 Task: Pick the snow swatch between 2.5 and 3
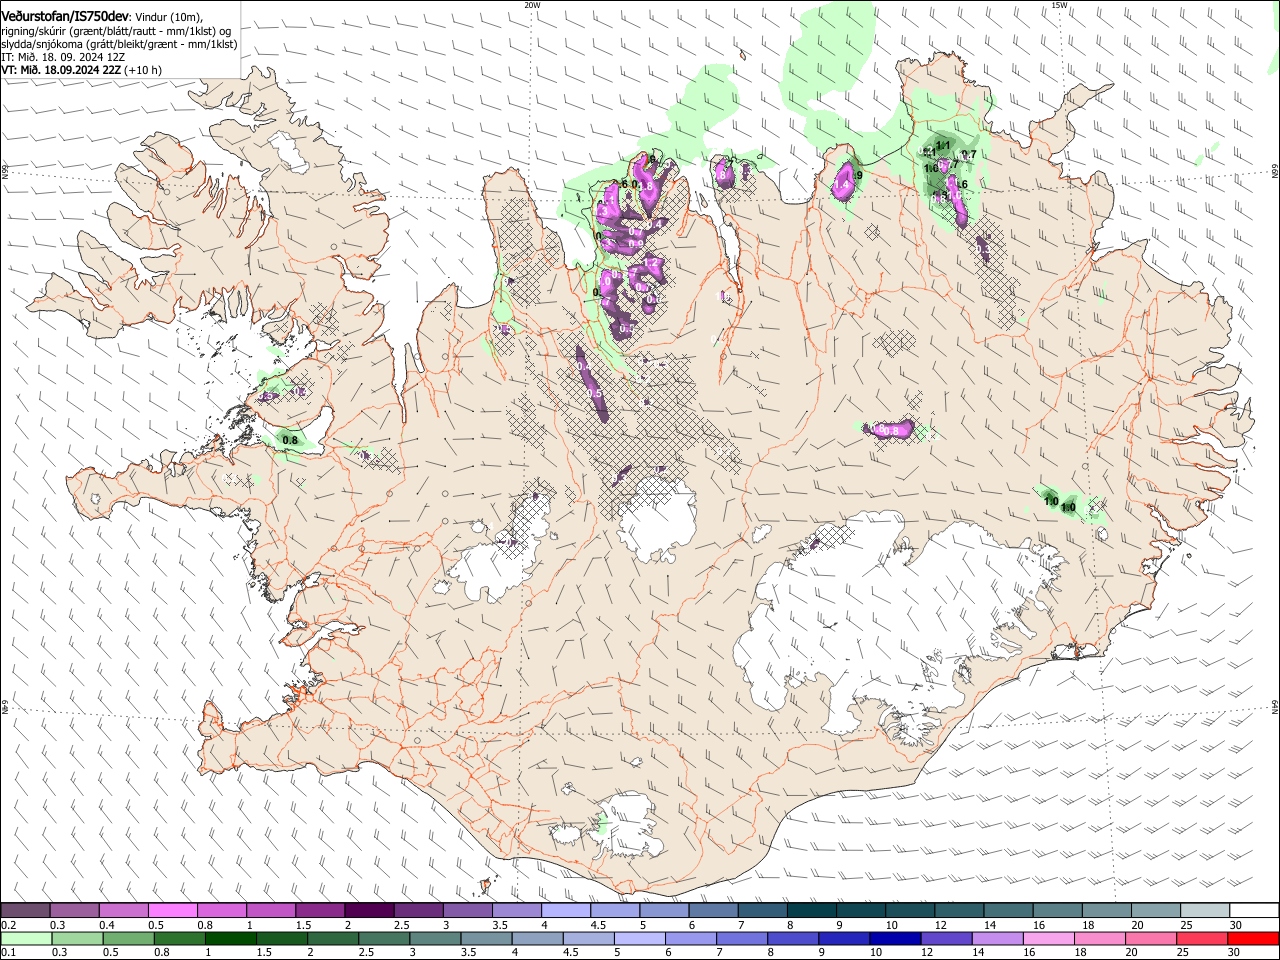tap(418, 911)
